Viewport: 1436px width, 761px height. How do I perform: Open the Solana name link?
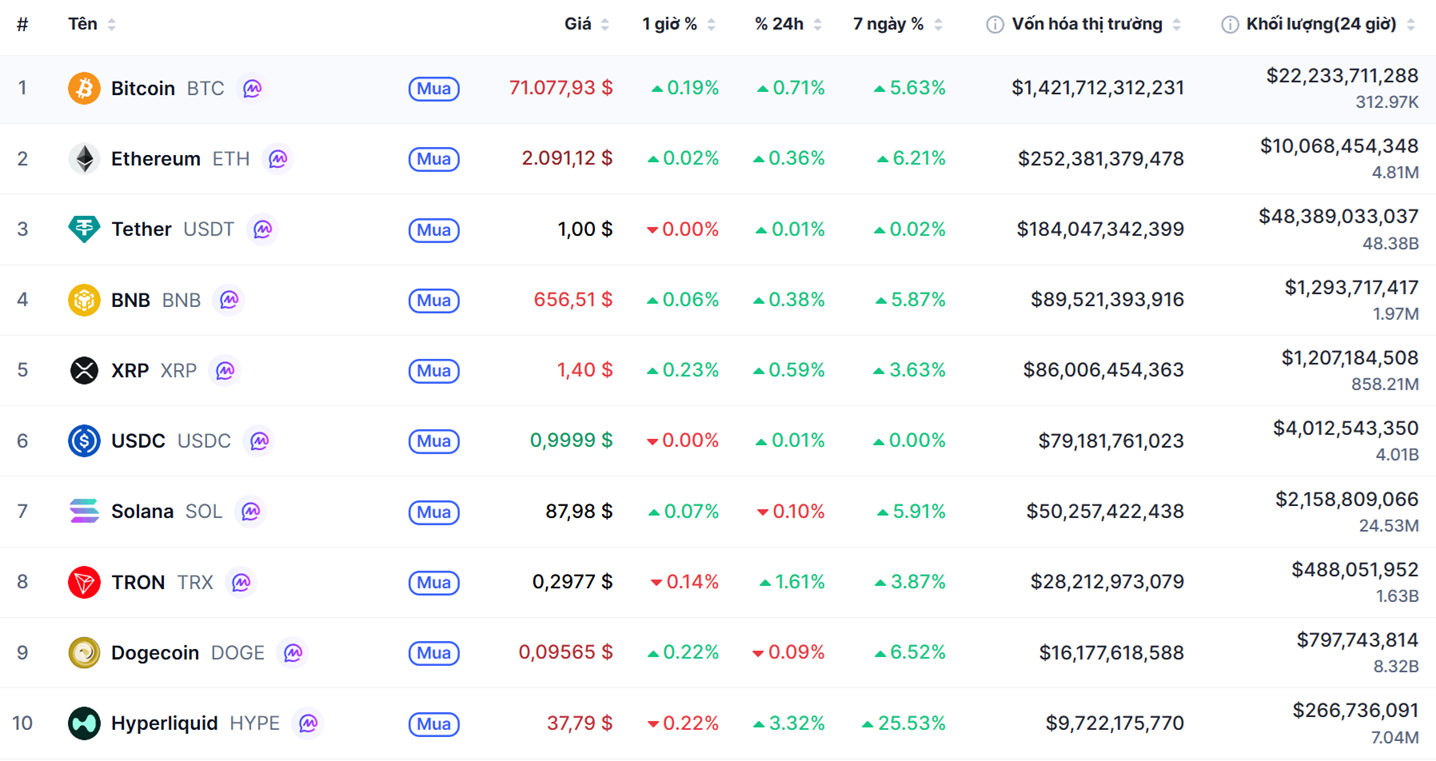tap(142, 511)
